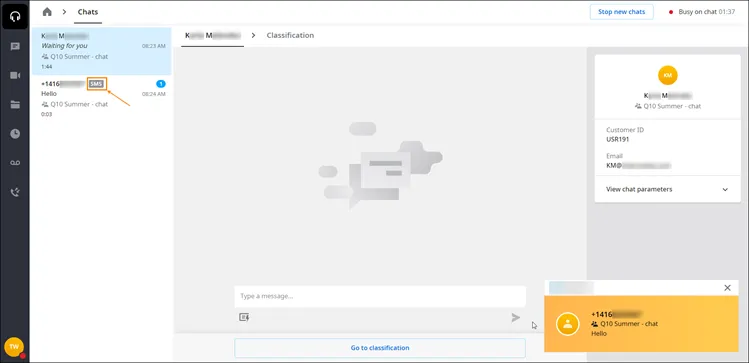Click the notification's user avatar icon
This screenshot has width=749, height=363.
click(567, 323)
